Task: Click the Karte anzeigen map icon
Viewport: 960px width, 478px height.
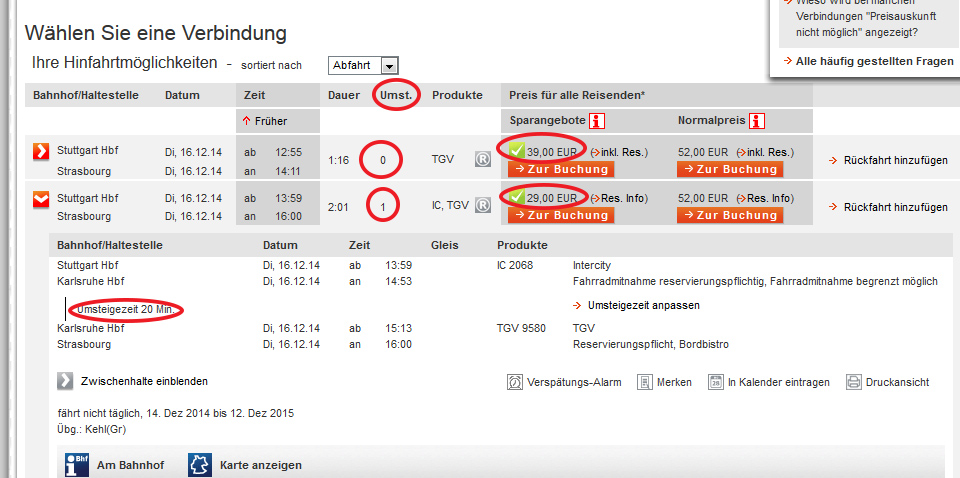Action: coord(200,465)
